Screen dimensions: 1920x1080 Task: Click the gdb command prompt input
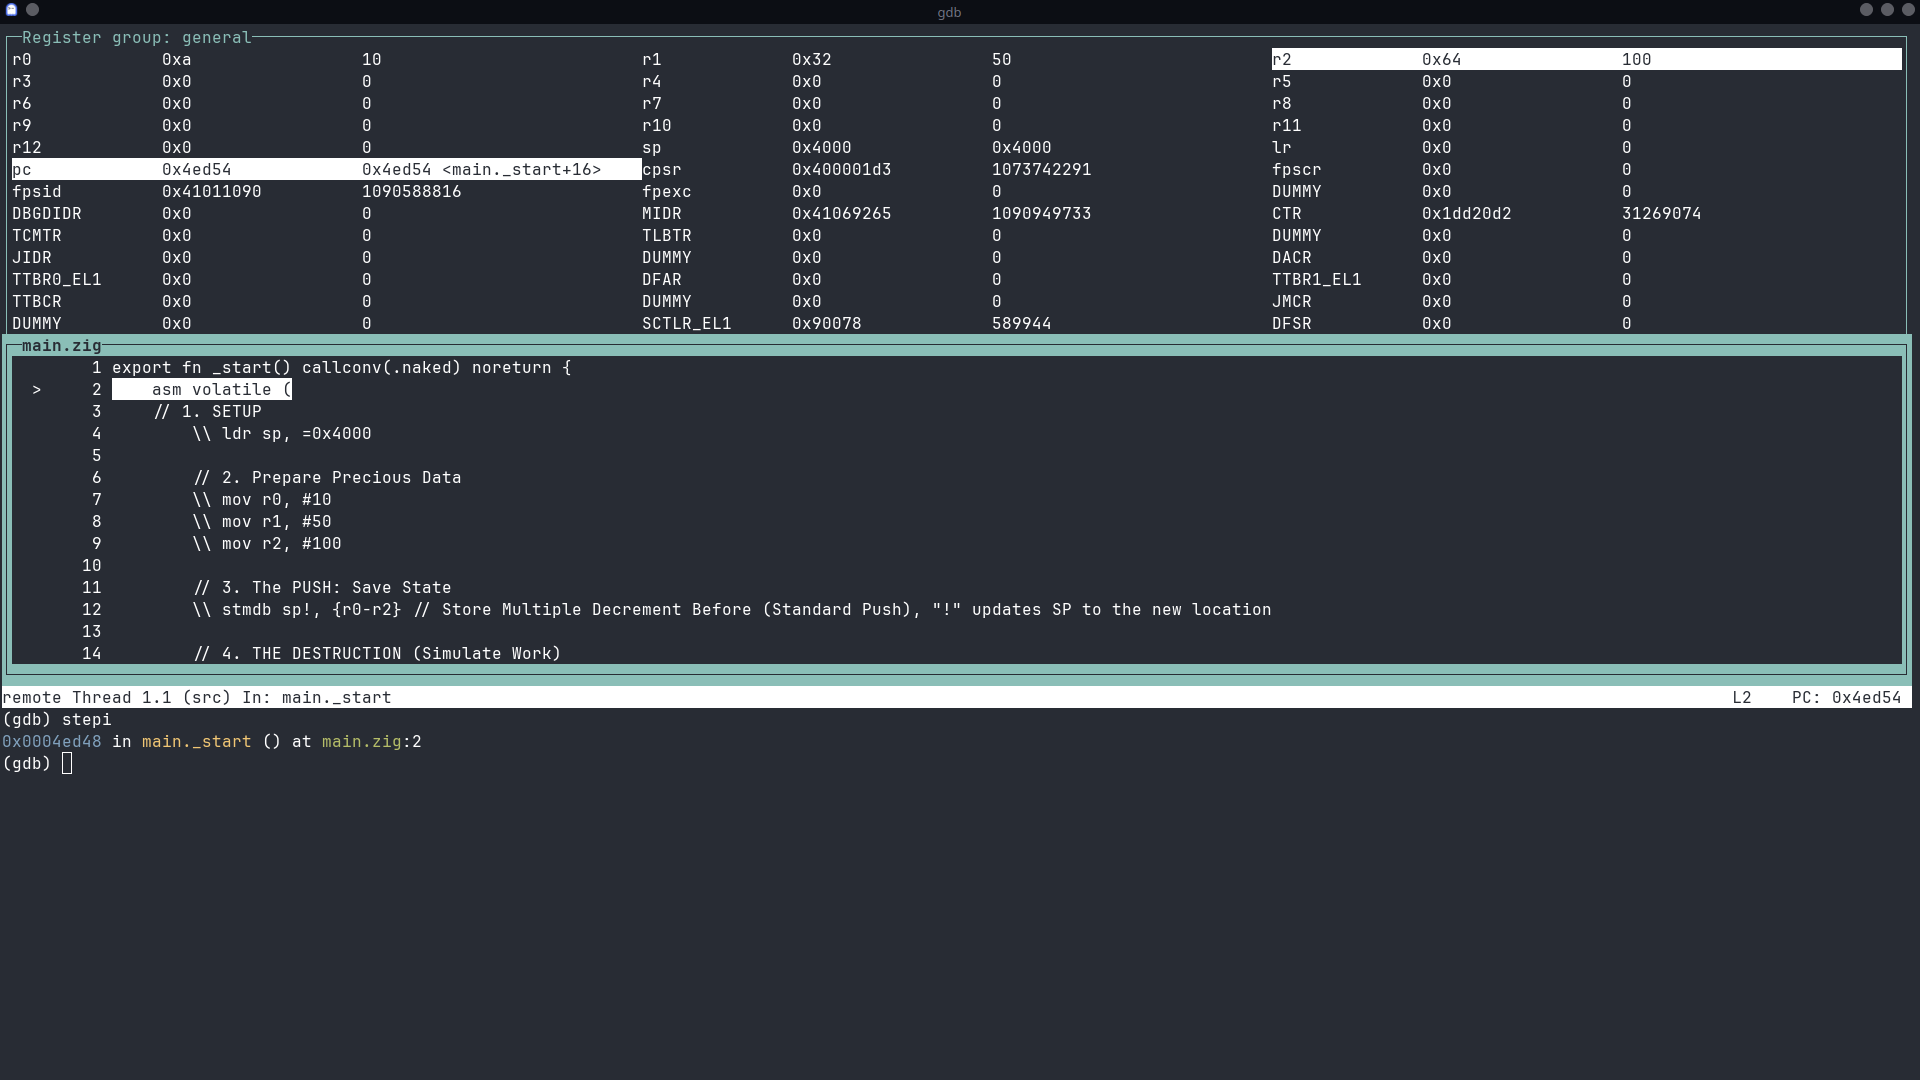pos(67,763)
